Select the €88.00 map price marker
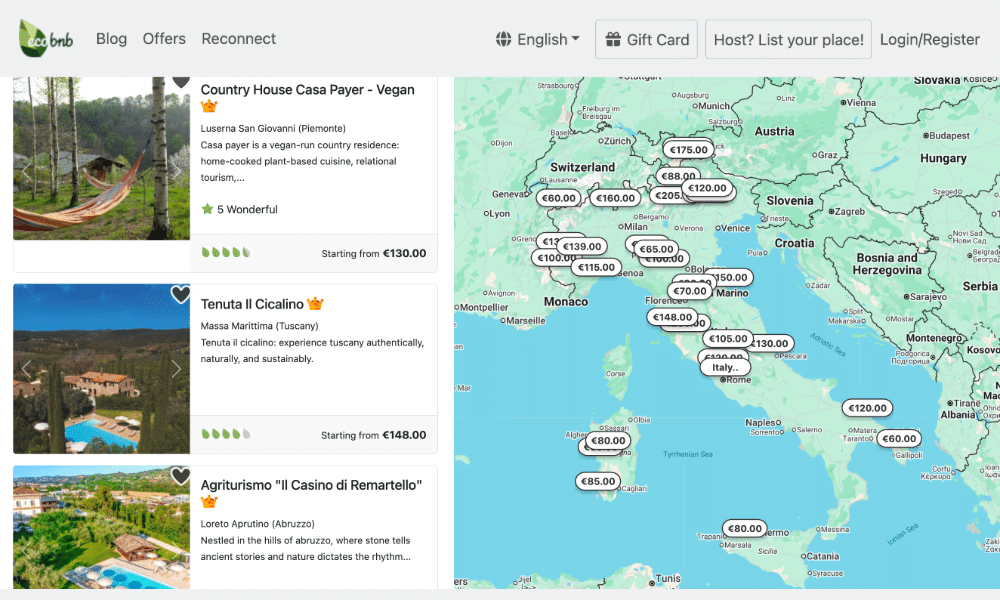The height and width of the screenshot is (600, 1000). click(x=678, y=175)
